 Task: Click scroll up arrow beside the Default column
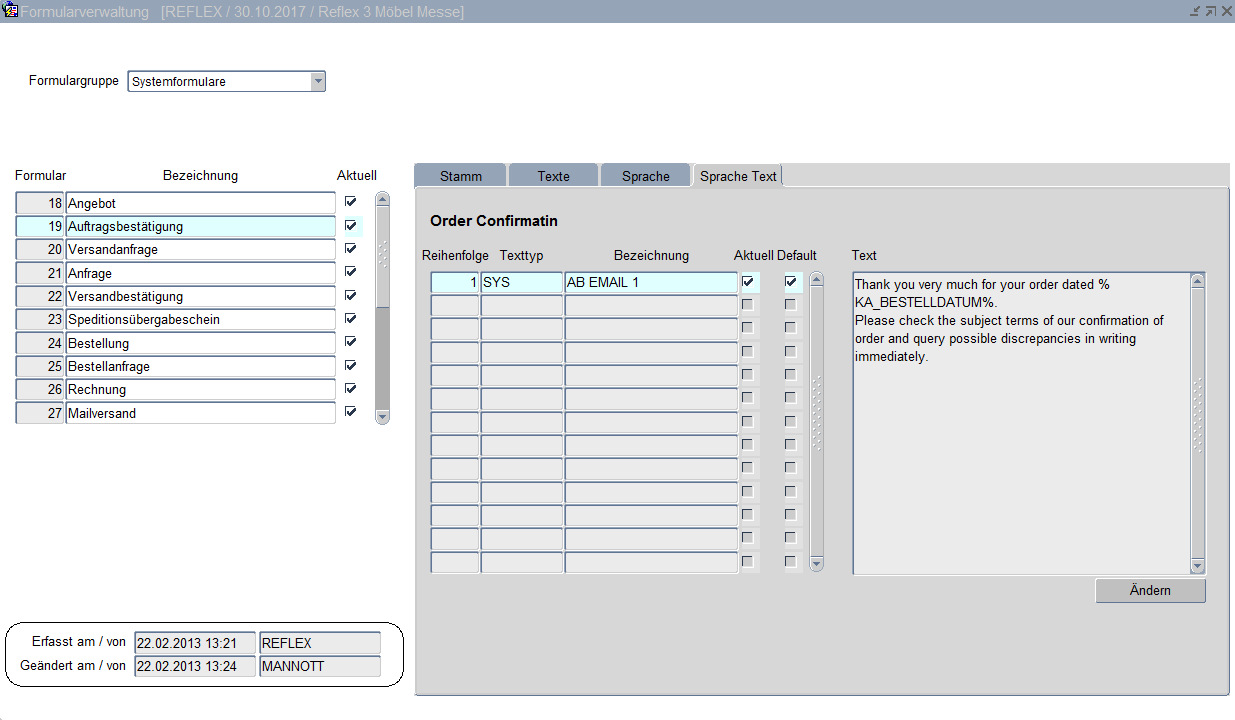[817, 280]
